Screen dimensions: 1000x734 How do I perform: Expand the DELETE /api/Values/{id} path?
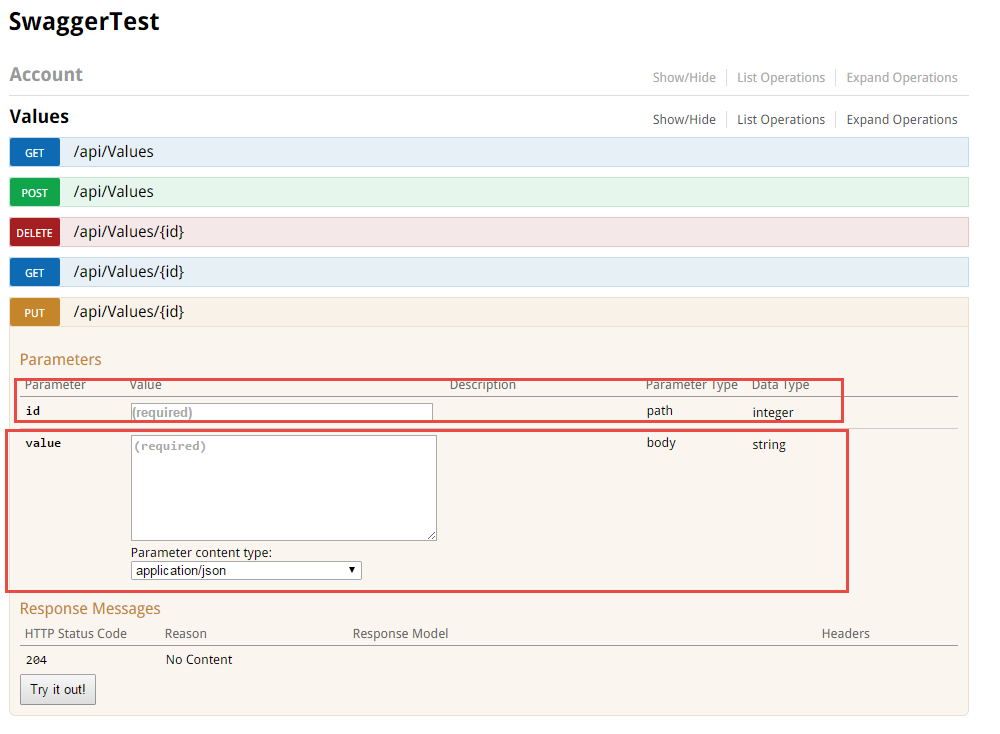pyautogui.click(x=129, y=232)
